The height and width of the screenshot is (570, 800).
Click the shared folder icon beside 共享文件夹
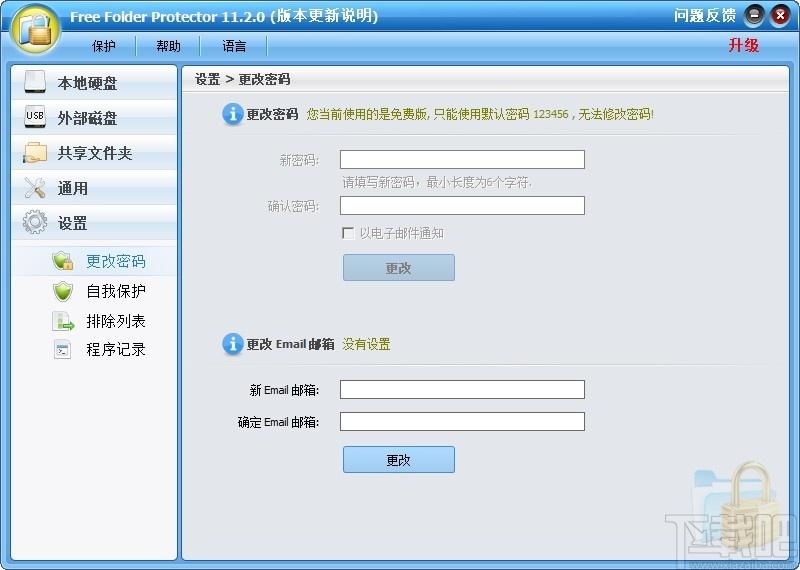[35, 153]
